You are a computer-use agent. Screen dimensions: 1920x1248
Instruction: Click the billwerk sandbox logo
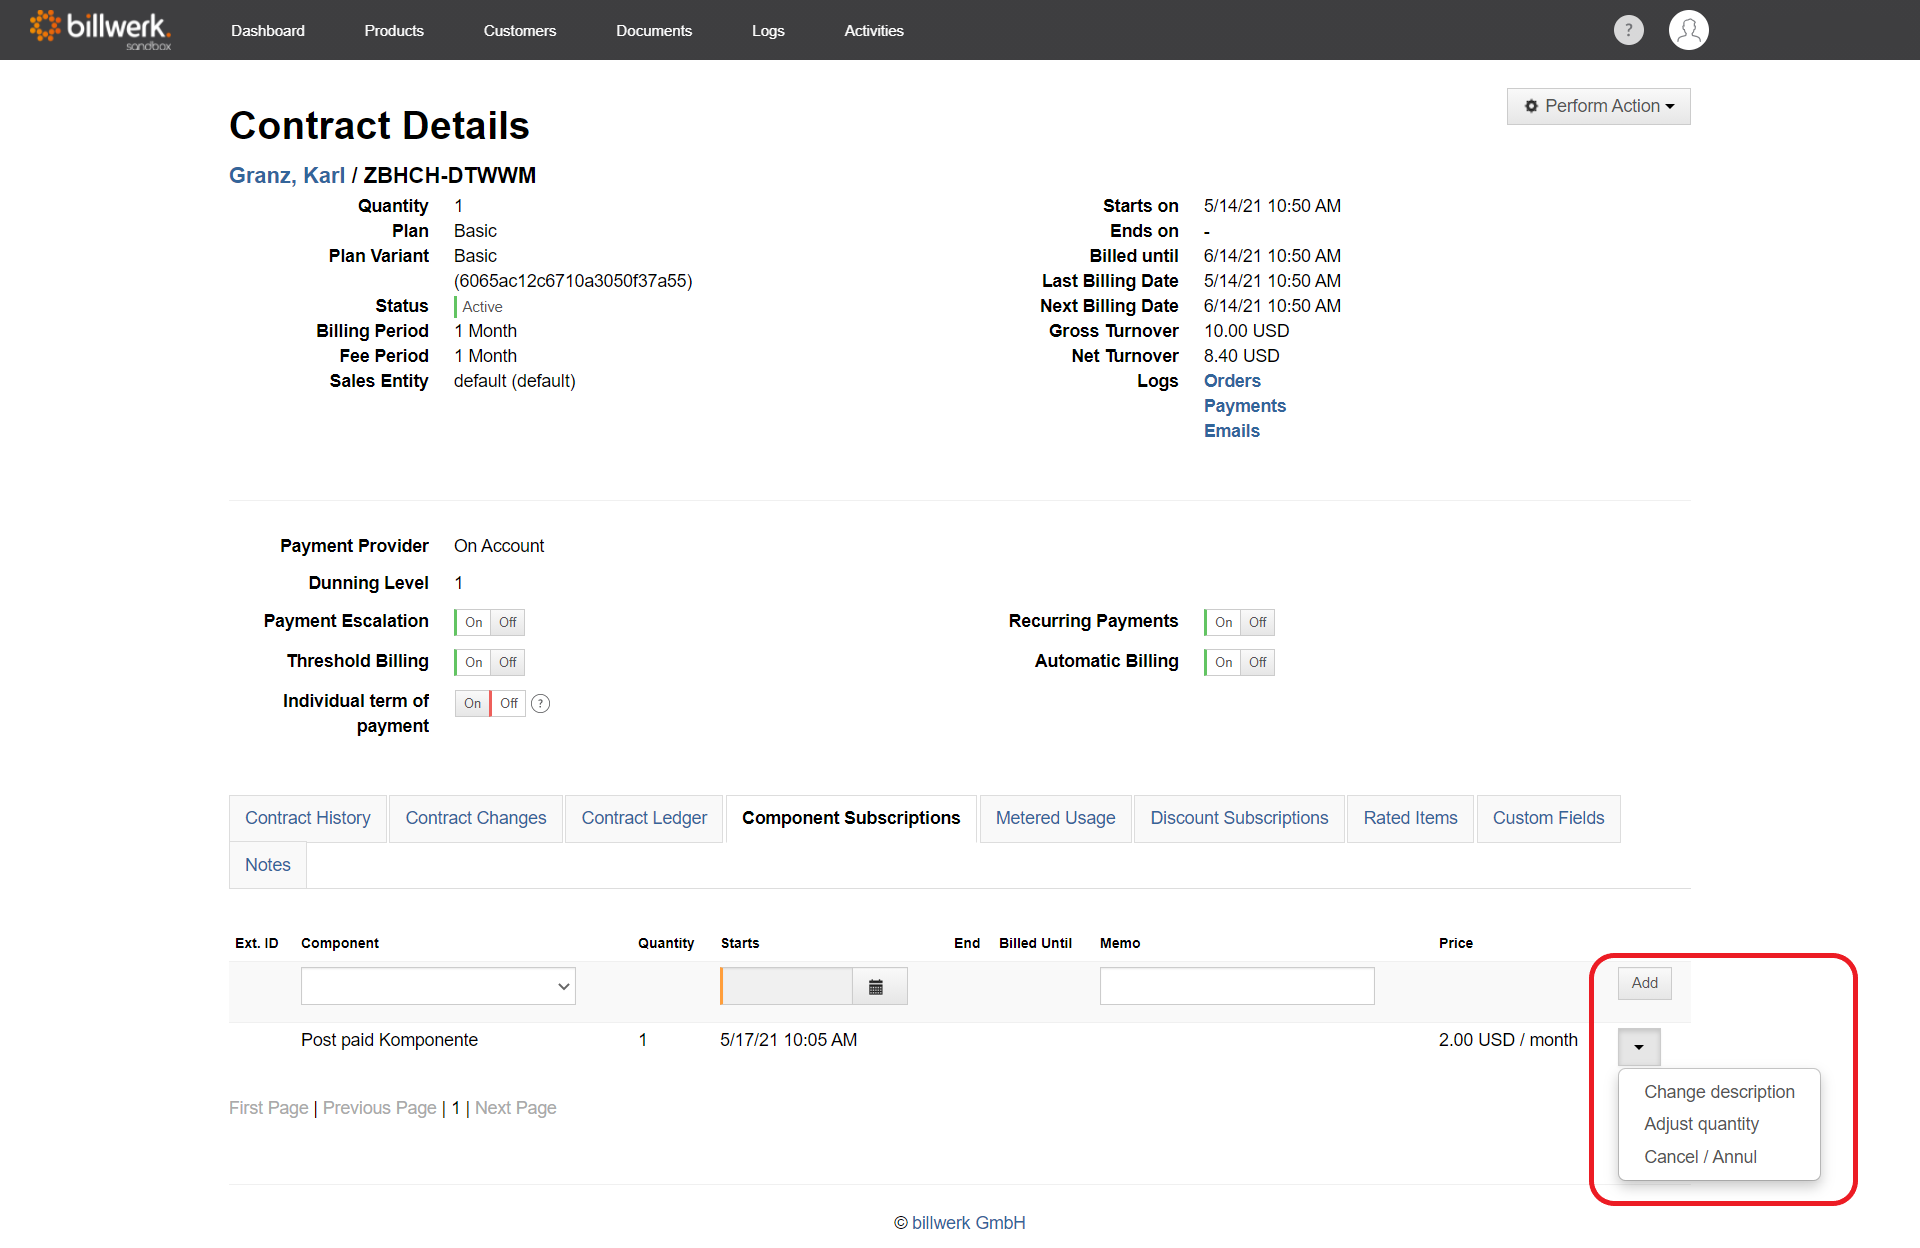(x=101, y=29)
